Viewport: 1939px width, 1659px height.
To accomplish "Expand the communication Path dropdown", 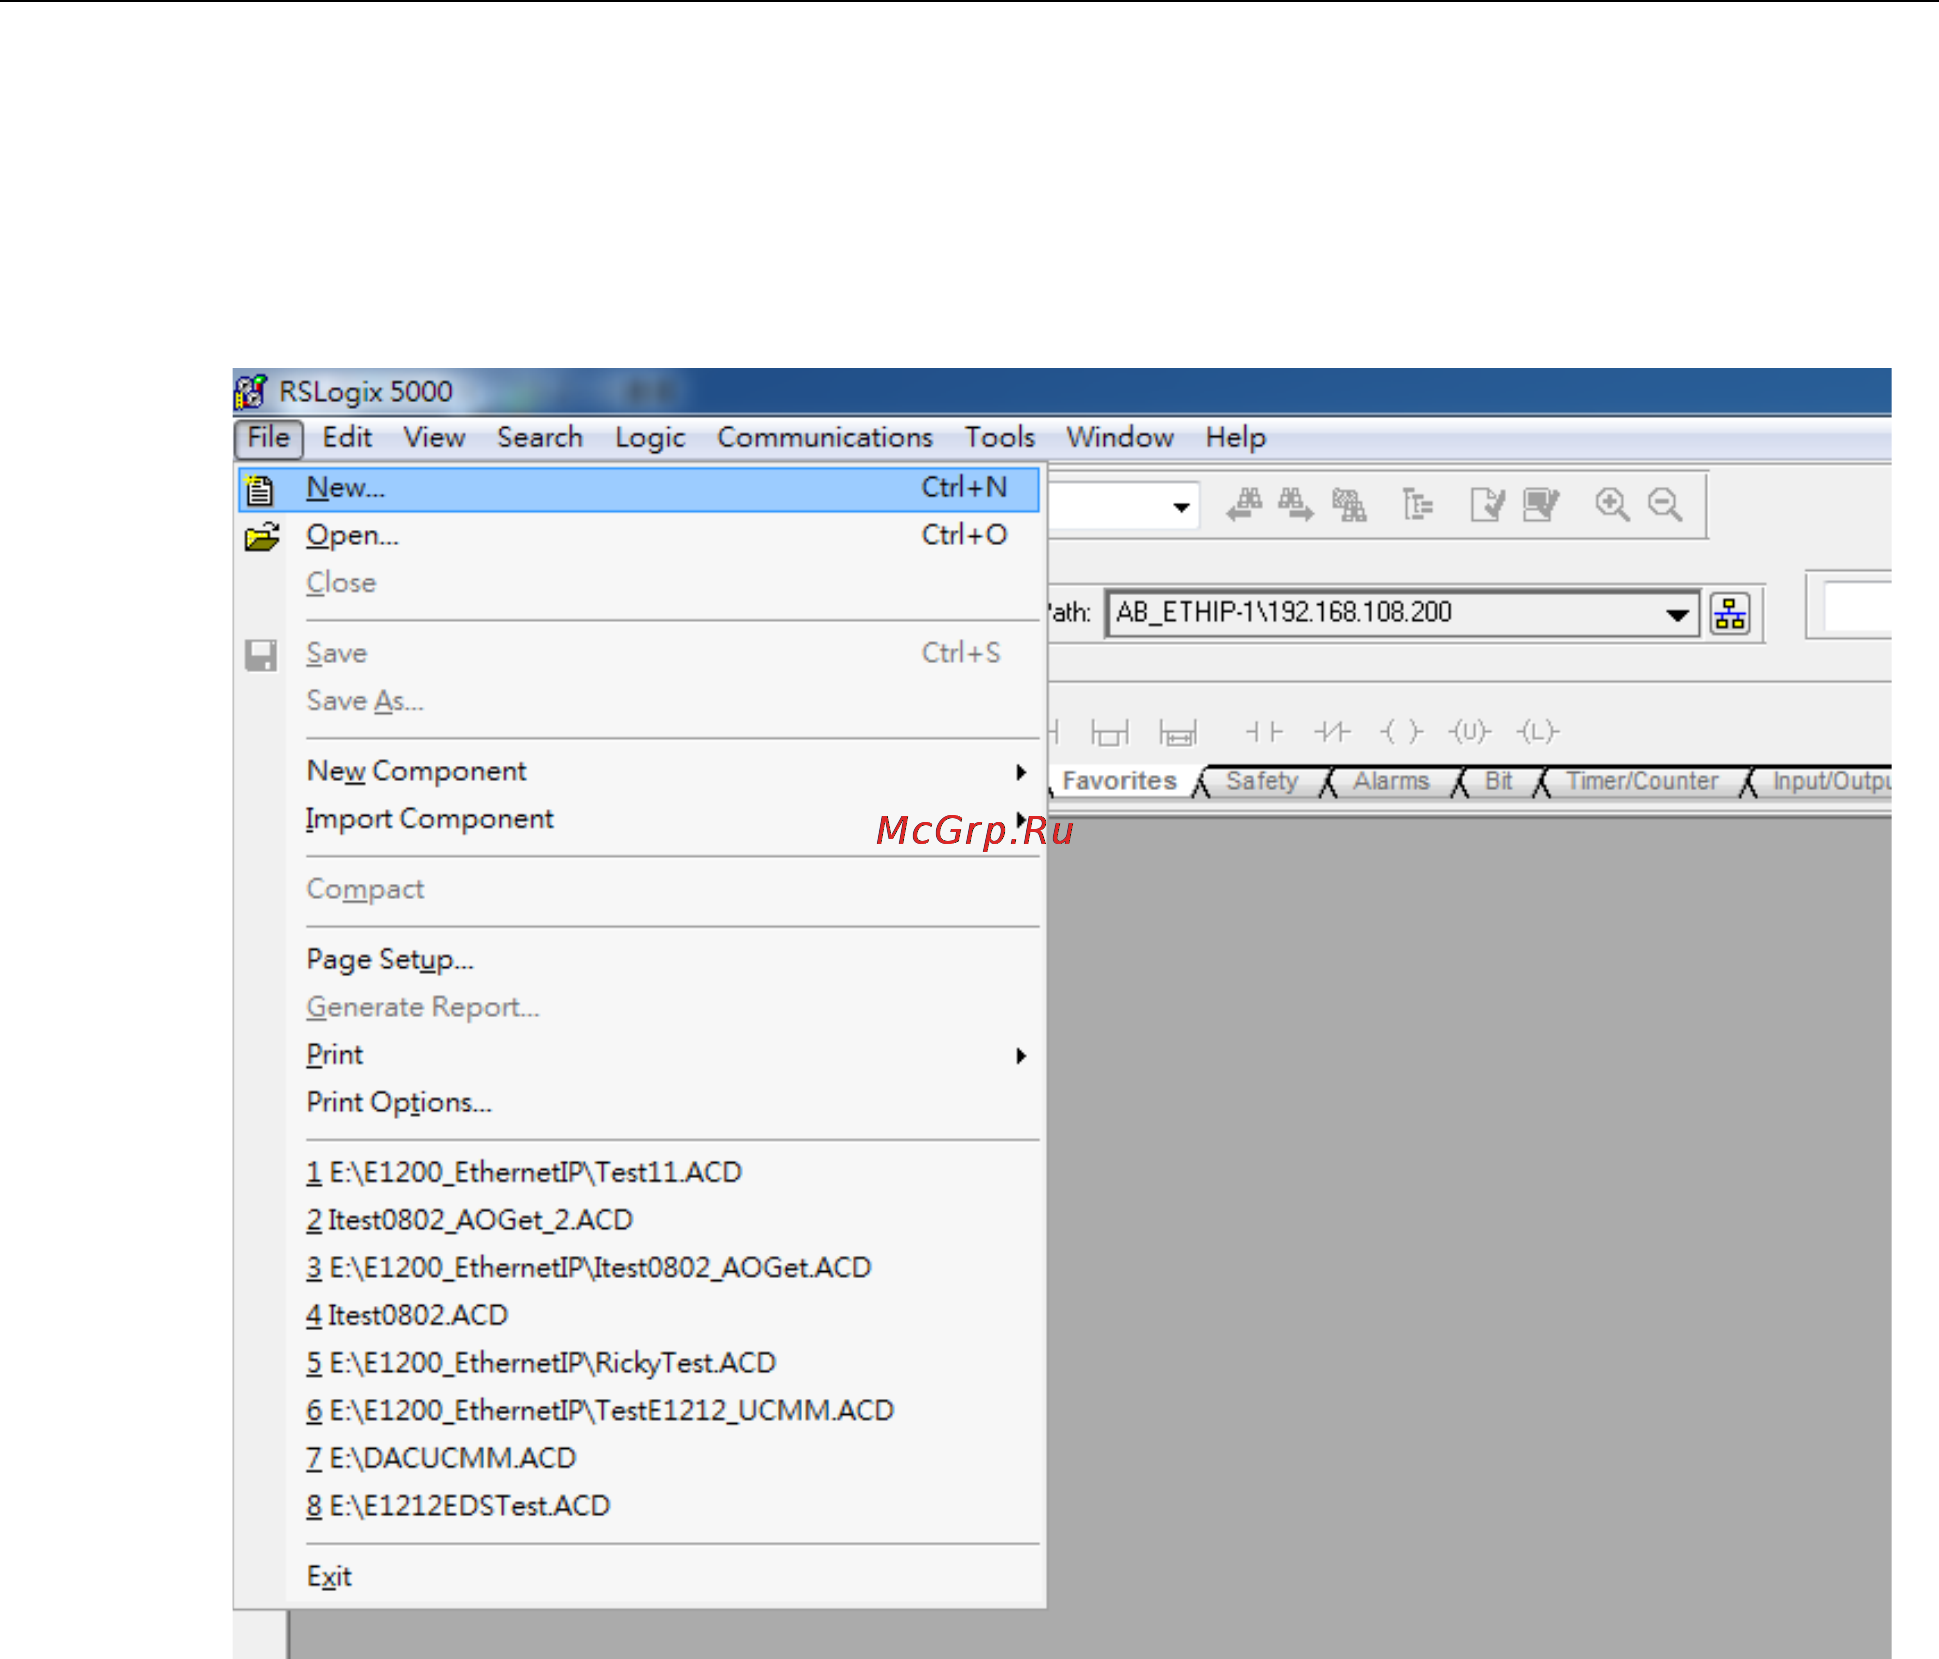I will [1678, 614].
